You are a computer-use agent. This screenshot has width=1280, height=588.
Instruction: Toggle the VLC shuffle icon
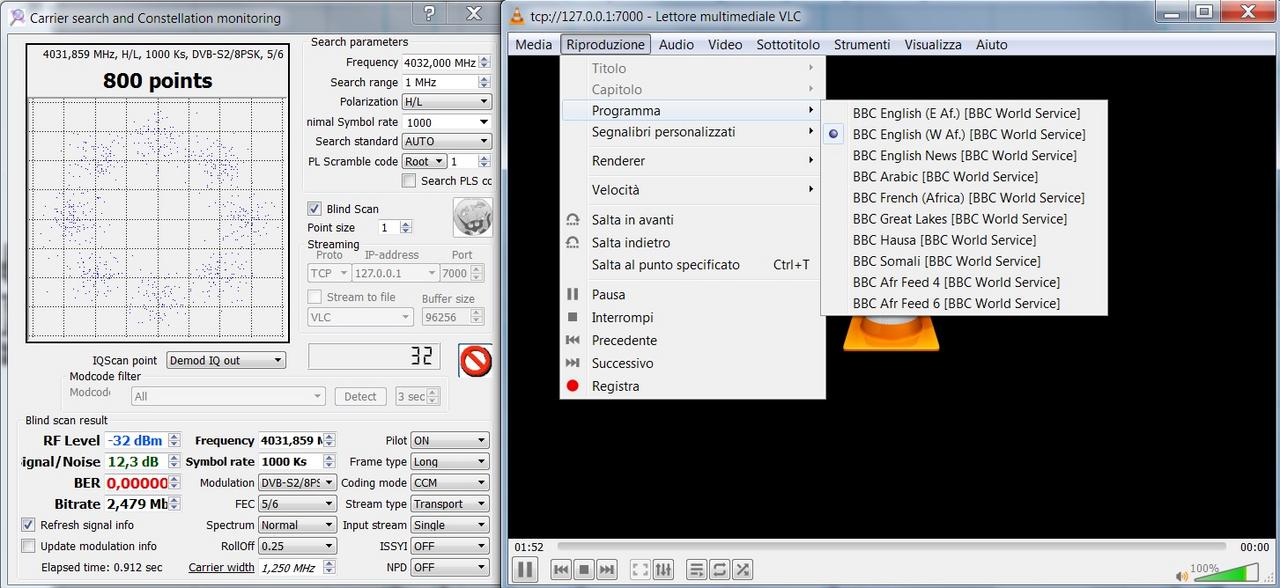742,570
